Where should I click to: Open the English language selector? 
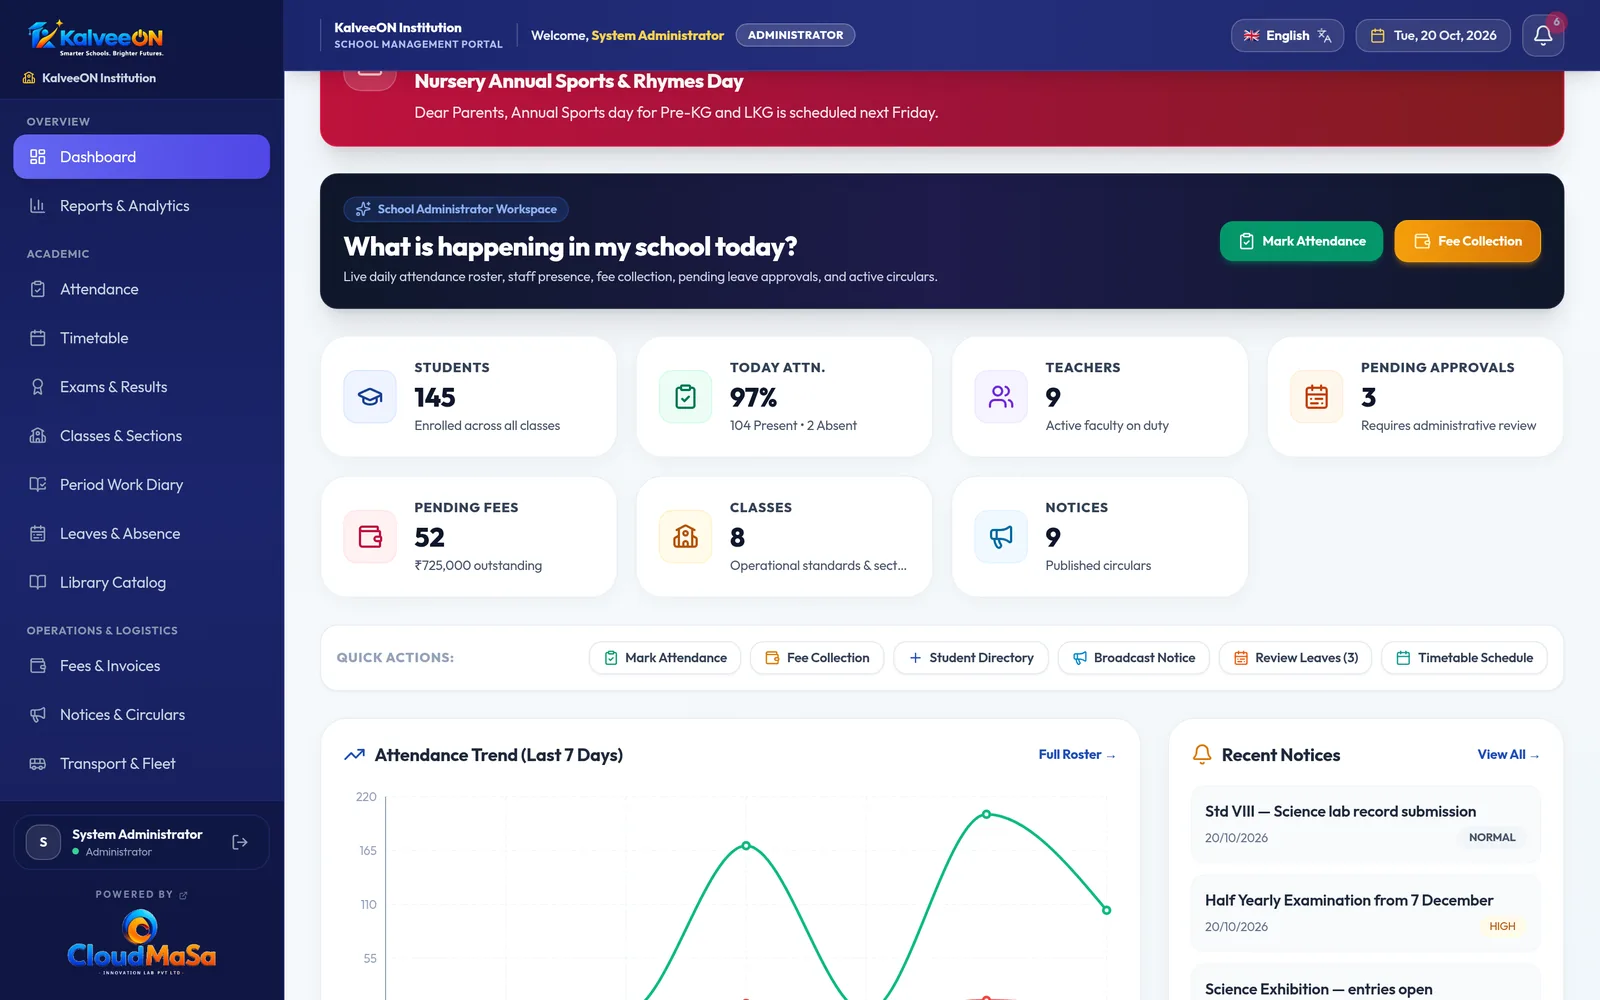point(1287,35)
